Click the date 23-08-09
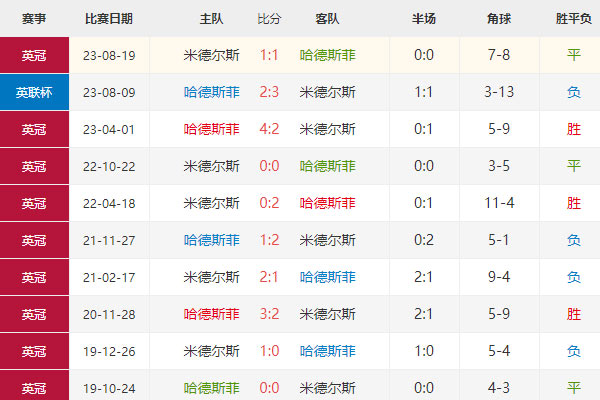Viewport: 600px width, 400px height. pyautogui.click(x=109, y=93)
